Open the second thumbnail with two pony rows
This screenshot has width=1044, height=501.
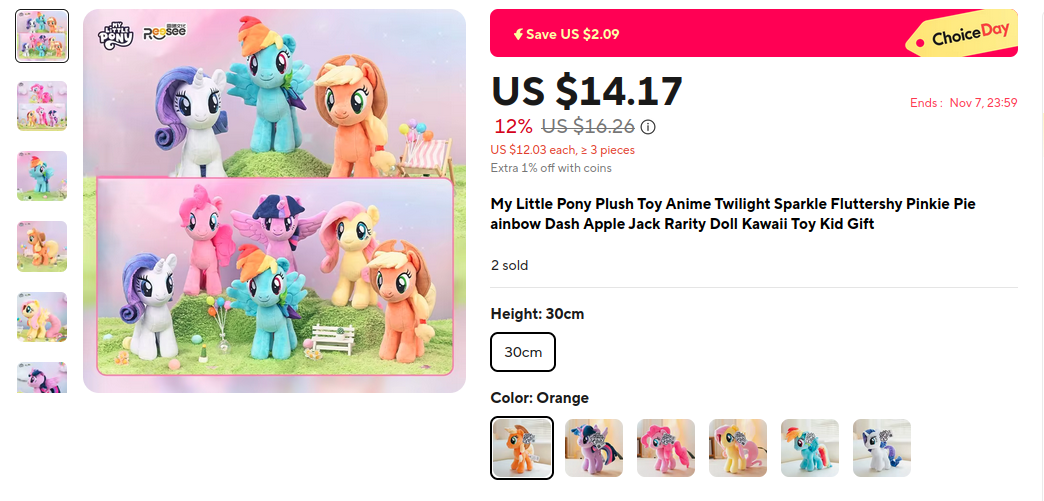pyautogui.click(x=42, y=106)
